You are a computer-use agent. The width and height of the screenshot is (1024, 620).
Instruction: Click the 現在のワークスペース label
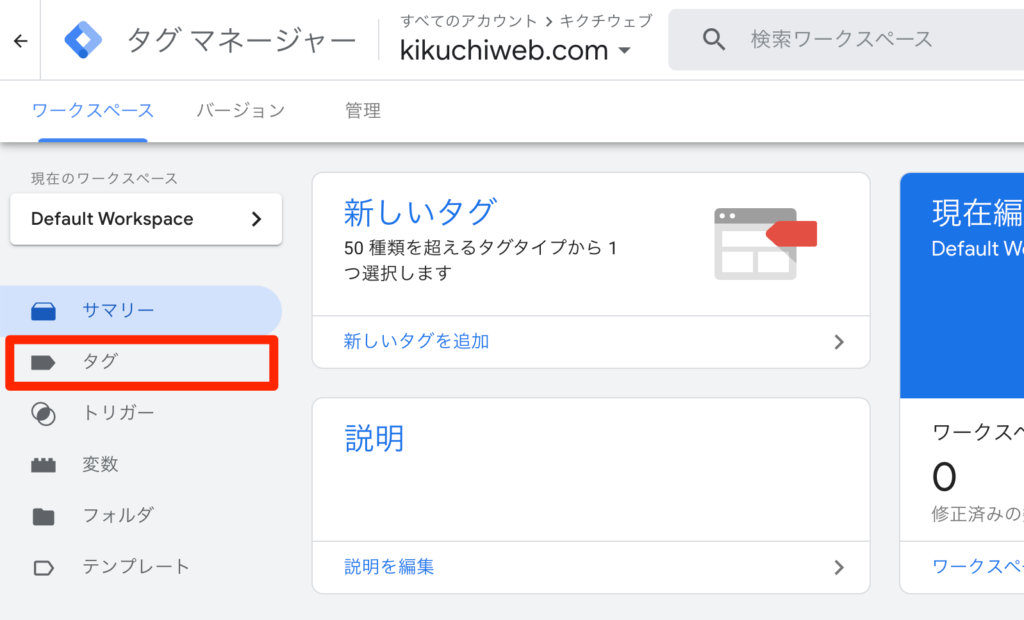(x=104, y=179)
